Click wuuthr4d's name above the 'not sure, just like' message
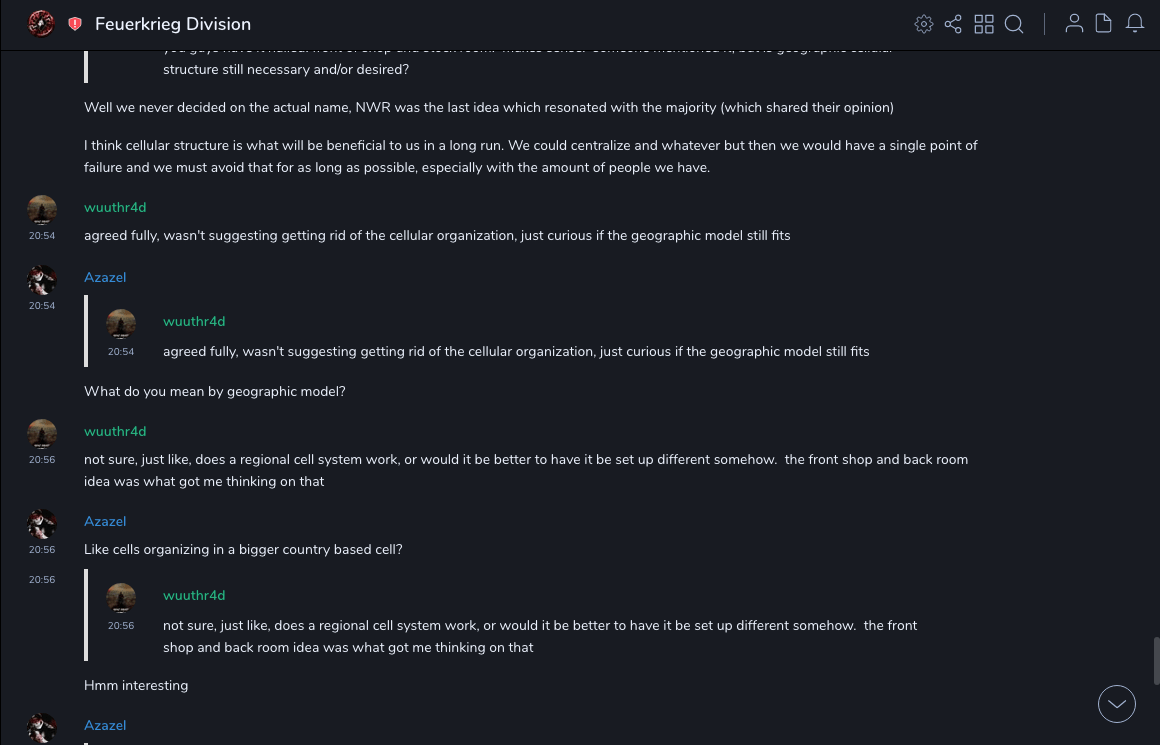Viewport: 1160px width, 745px height. (115, 431)
